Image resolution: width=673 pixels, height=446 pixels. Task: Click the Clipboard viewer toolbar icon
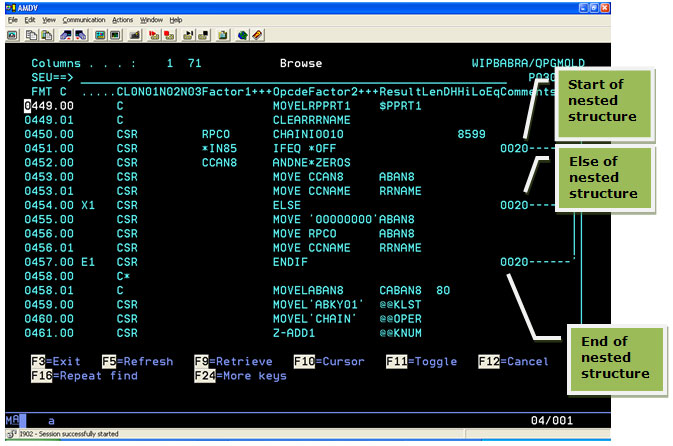pyautogui.click(x=222, y=35)
